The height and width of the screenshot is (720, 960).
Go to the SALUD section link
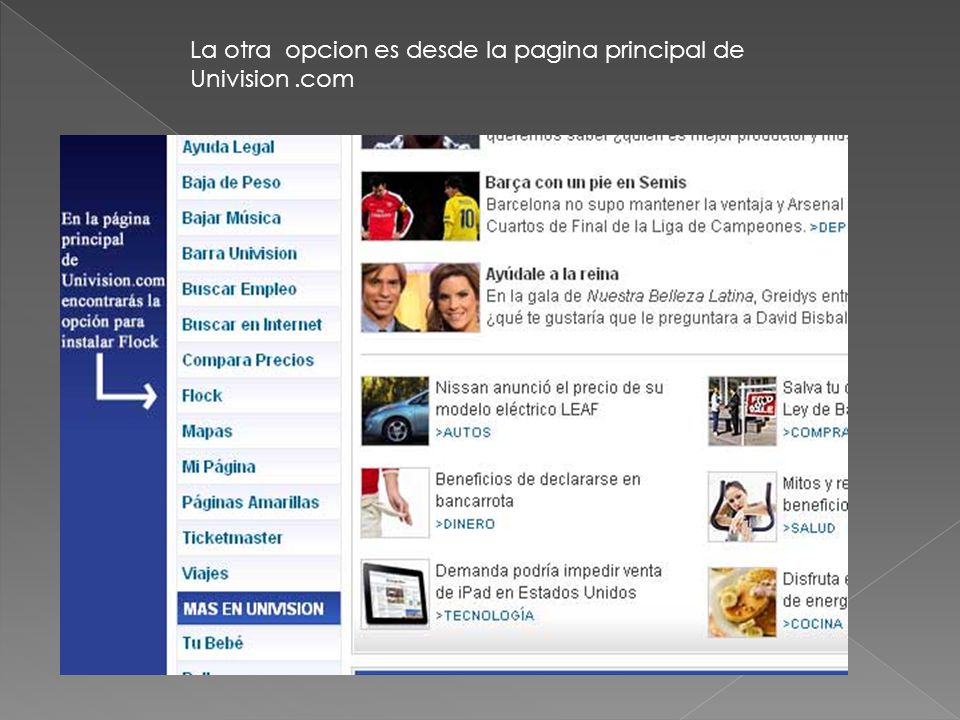coord(809,528)
